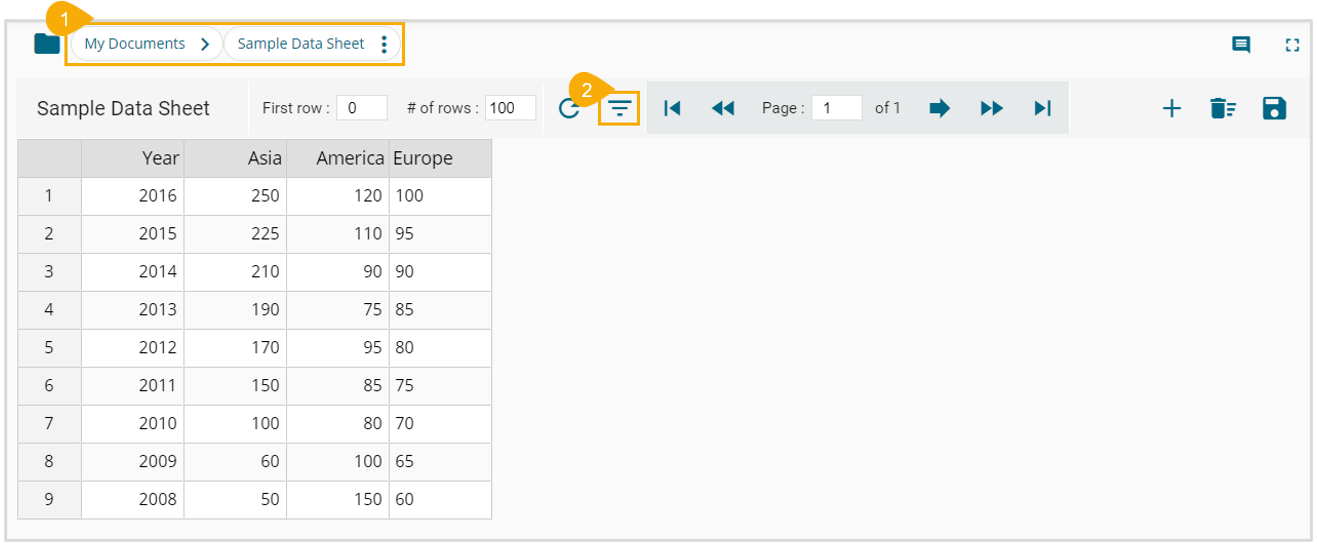Click the First row input field
Image resolution: width=1317 pixels, height=545 pixels.
click(x=362, y=108)
